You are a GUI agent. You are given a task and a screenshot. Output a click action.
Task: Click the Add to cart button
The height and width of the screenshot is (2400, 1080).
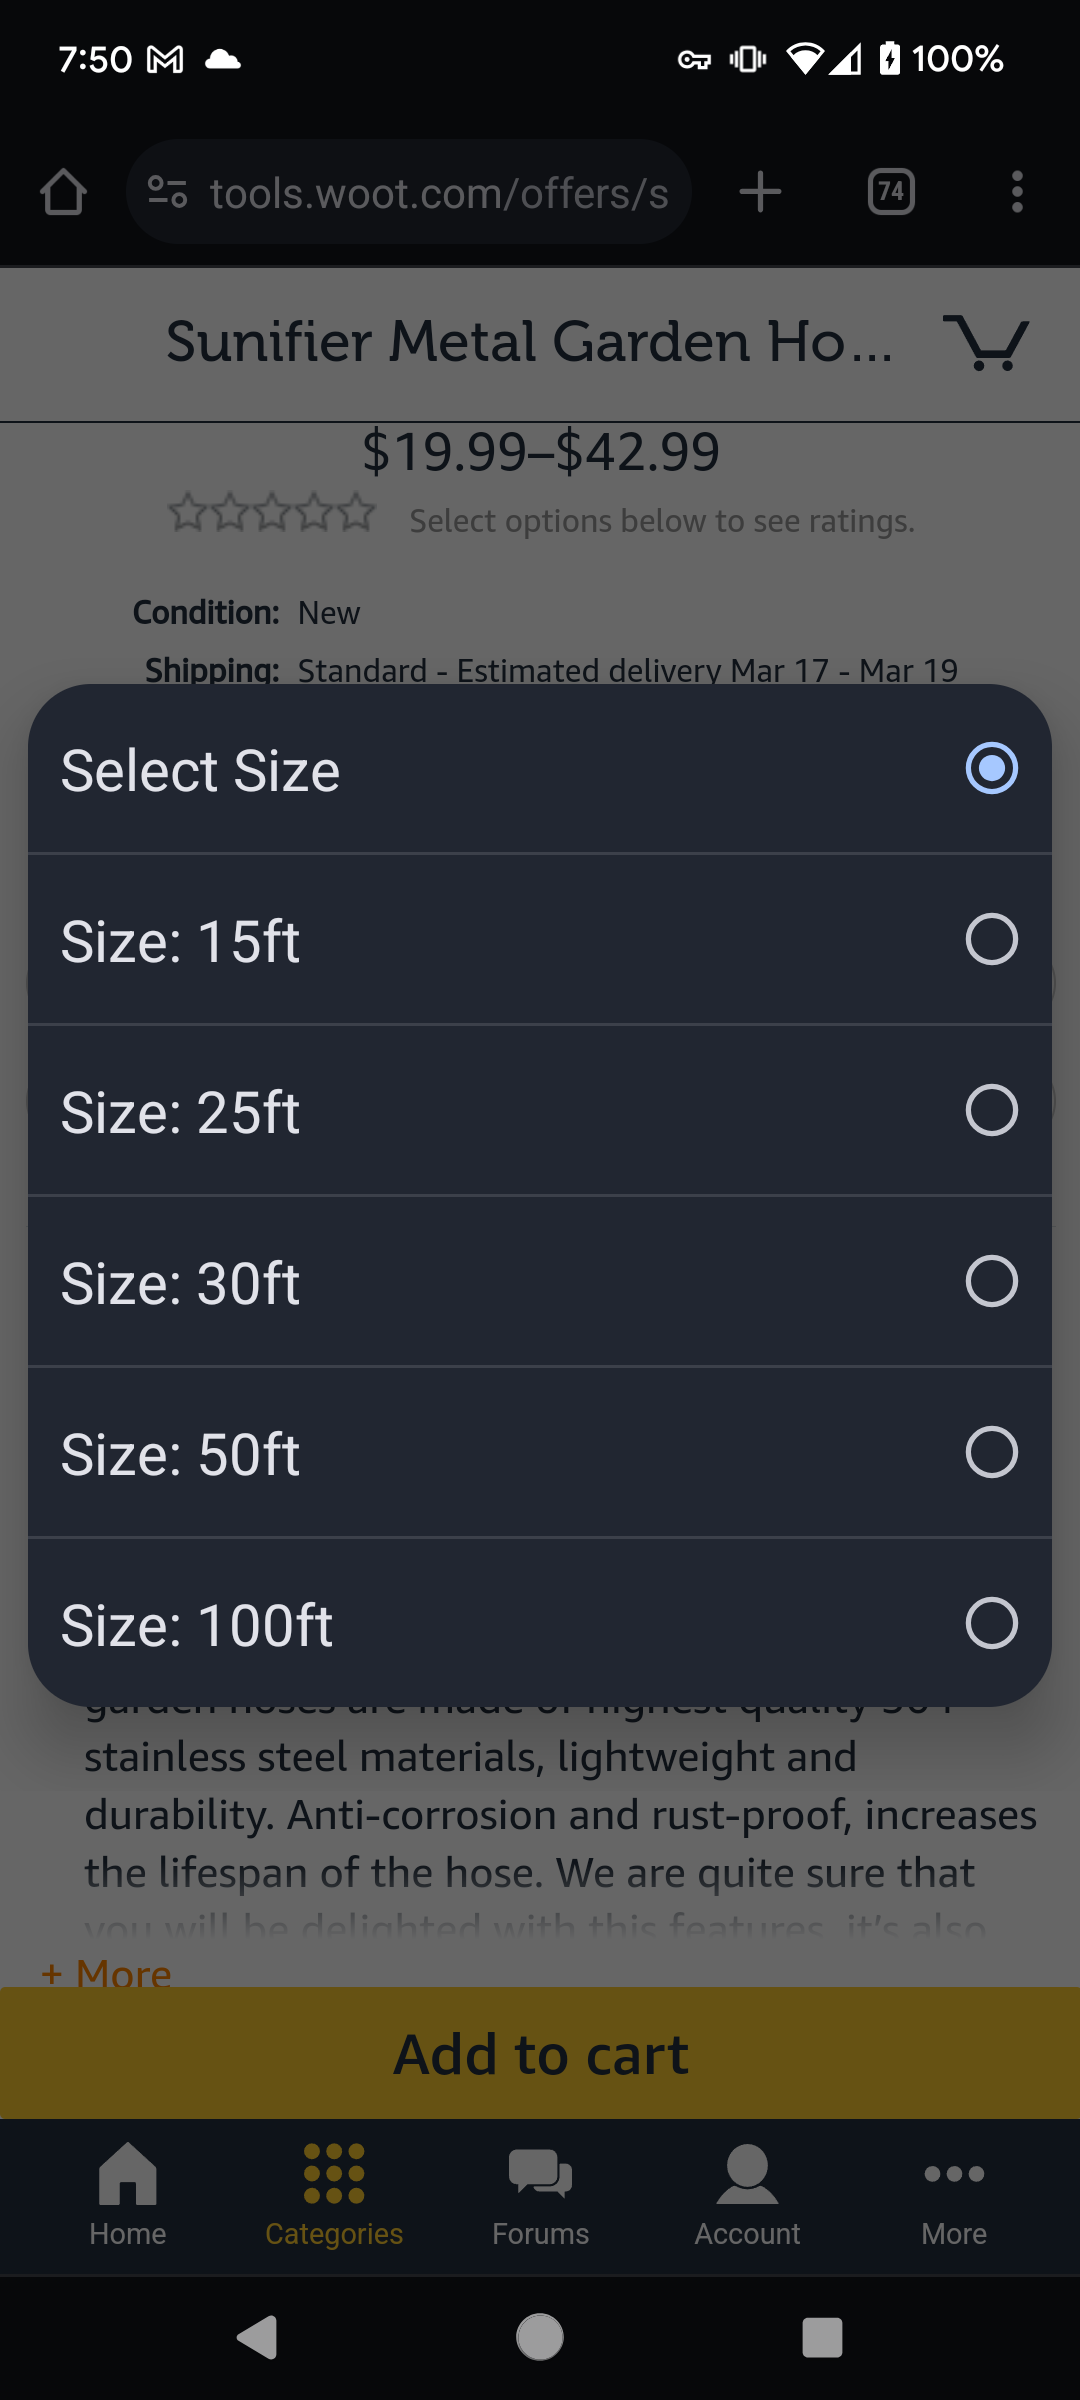click(540, 2055)
